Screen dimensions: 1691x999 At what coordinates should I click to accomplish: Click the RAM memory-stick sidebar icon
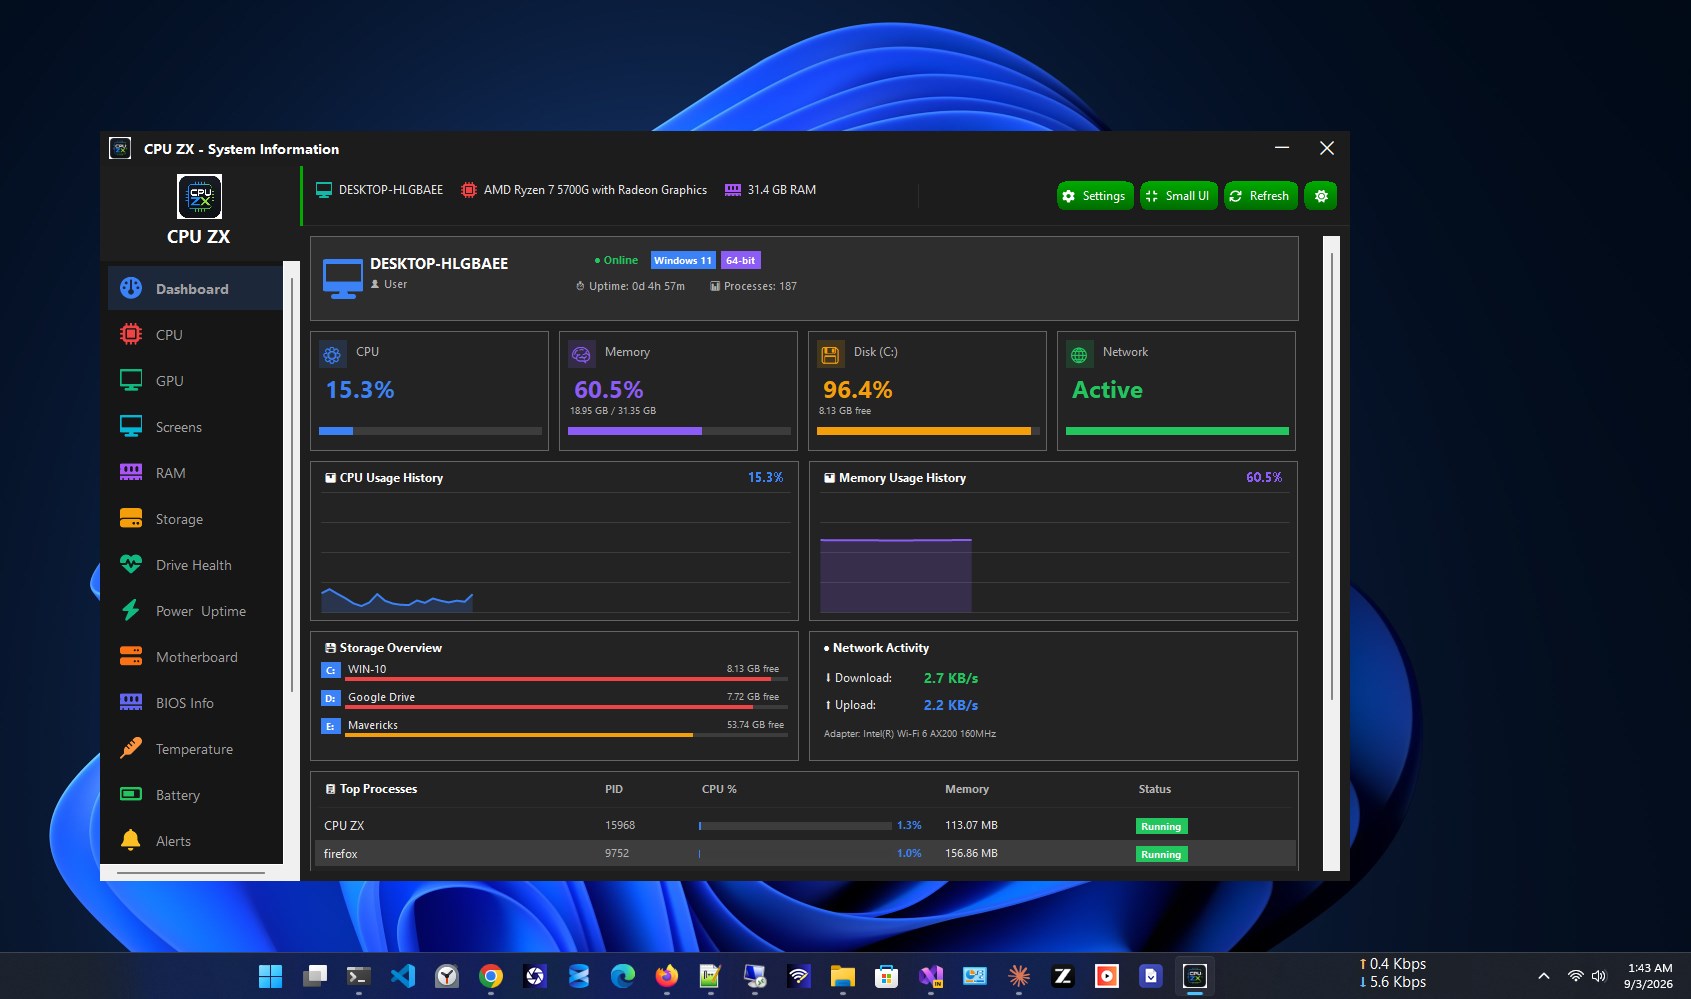[131, 472]
